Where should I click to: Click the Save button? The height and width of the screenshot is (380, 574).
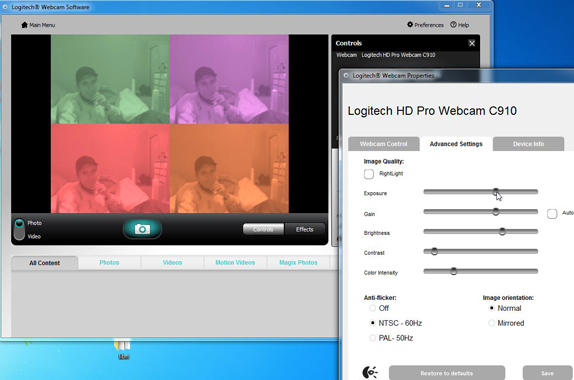tap(548, 373)
